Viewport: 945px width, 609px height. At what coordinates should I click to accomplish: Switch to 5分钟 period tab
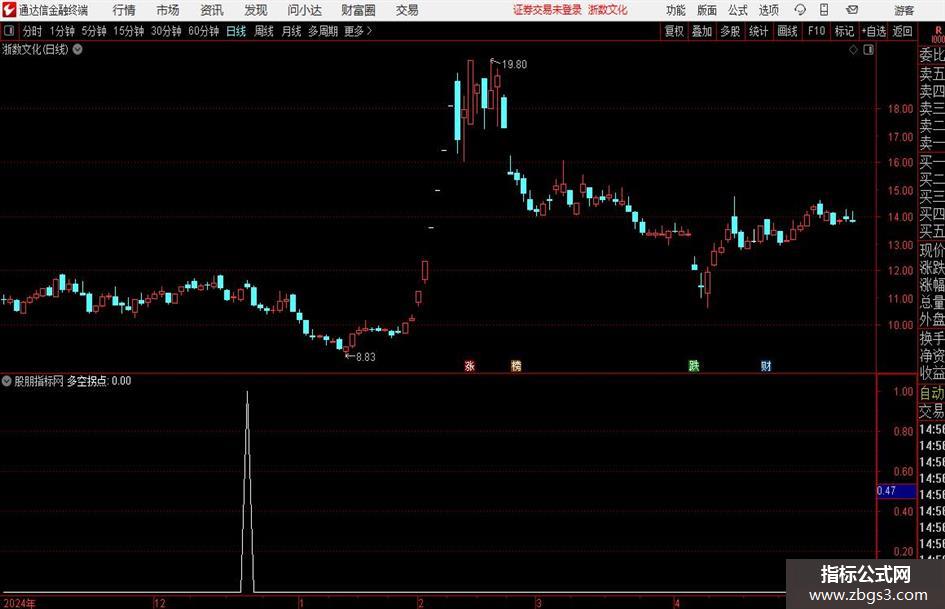(x=94, y=31)
